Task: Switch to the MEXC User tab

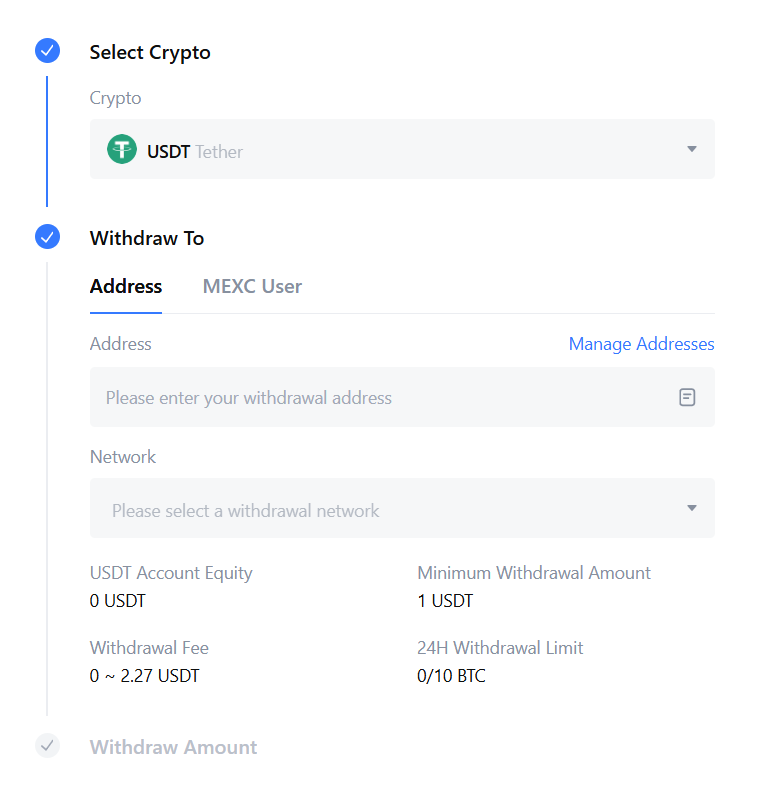Action: click(252, 286)
